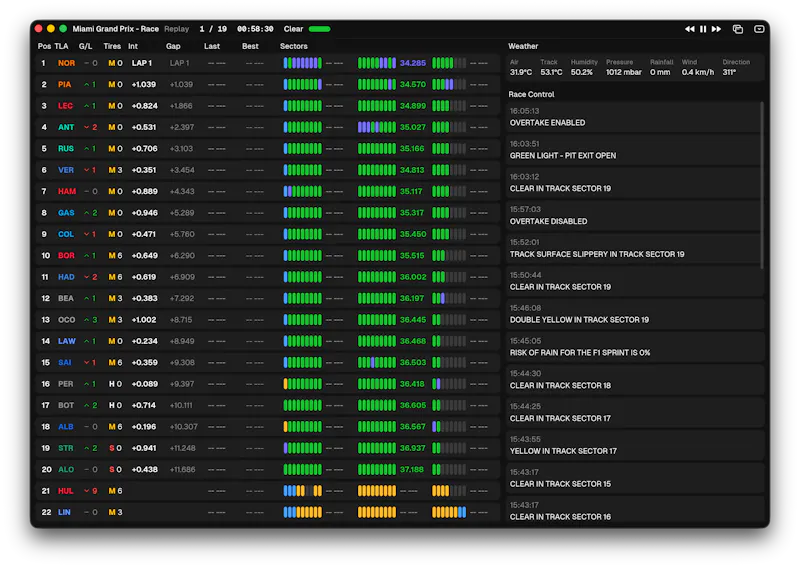Rewind the race replay

click(x=690, y=29)
